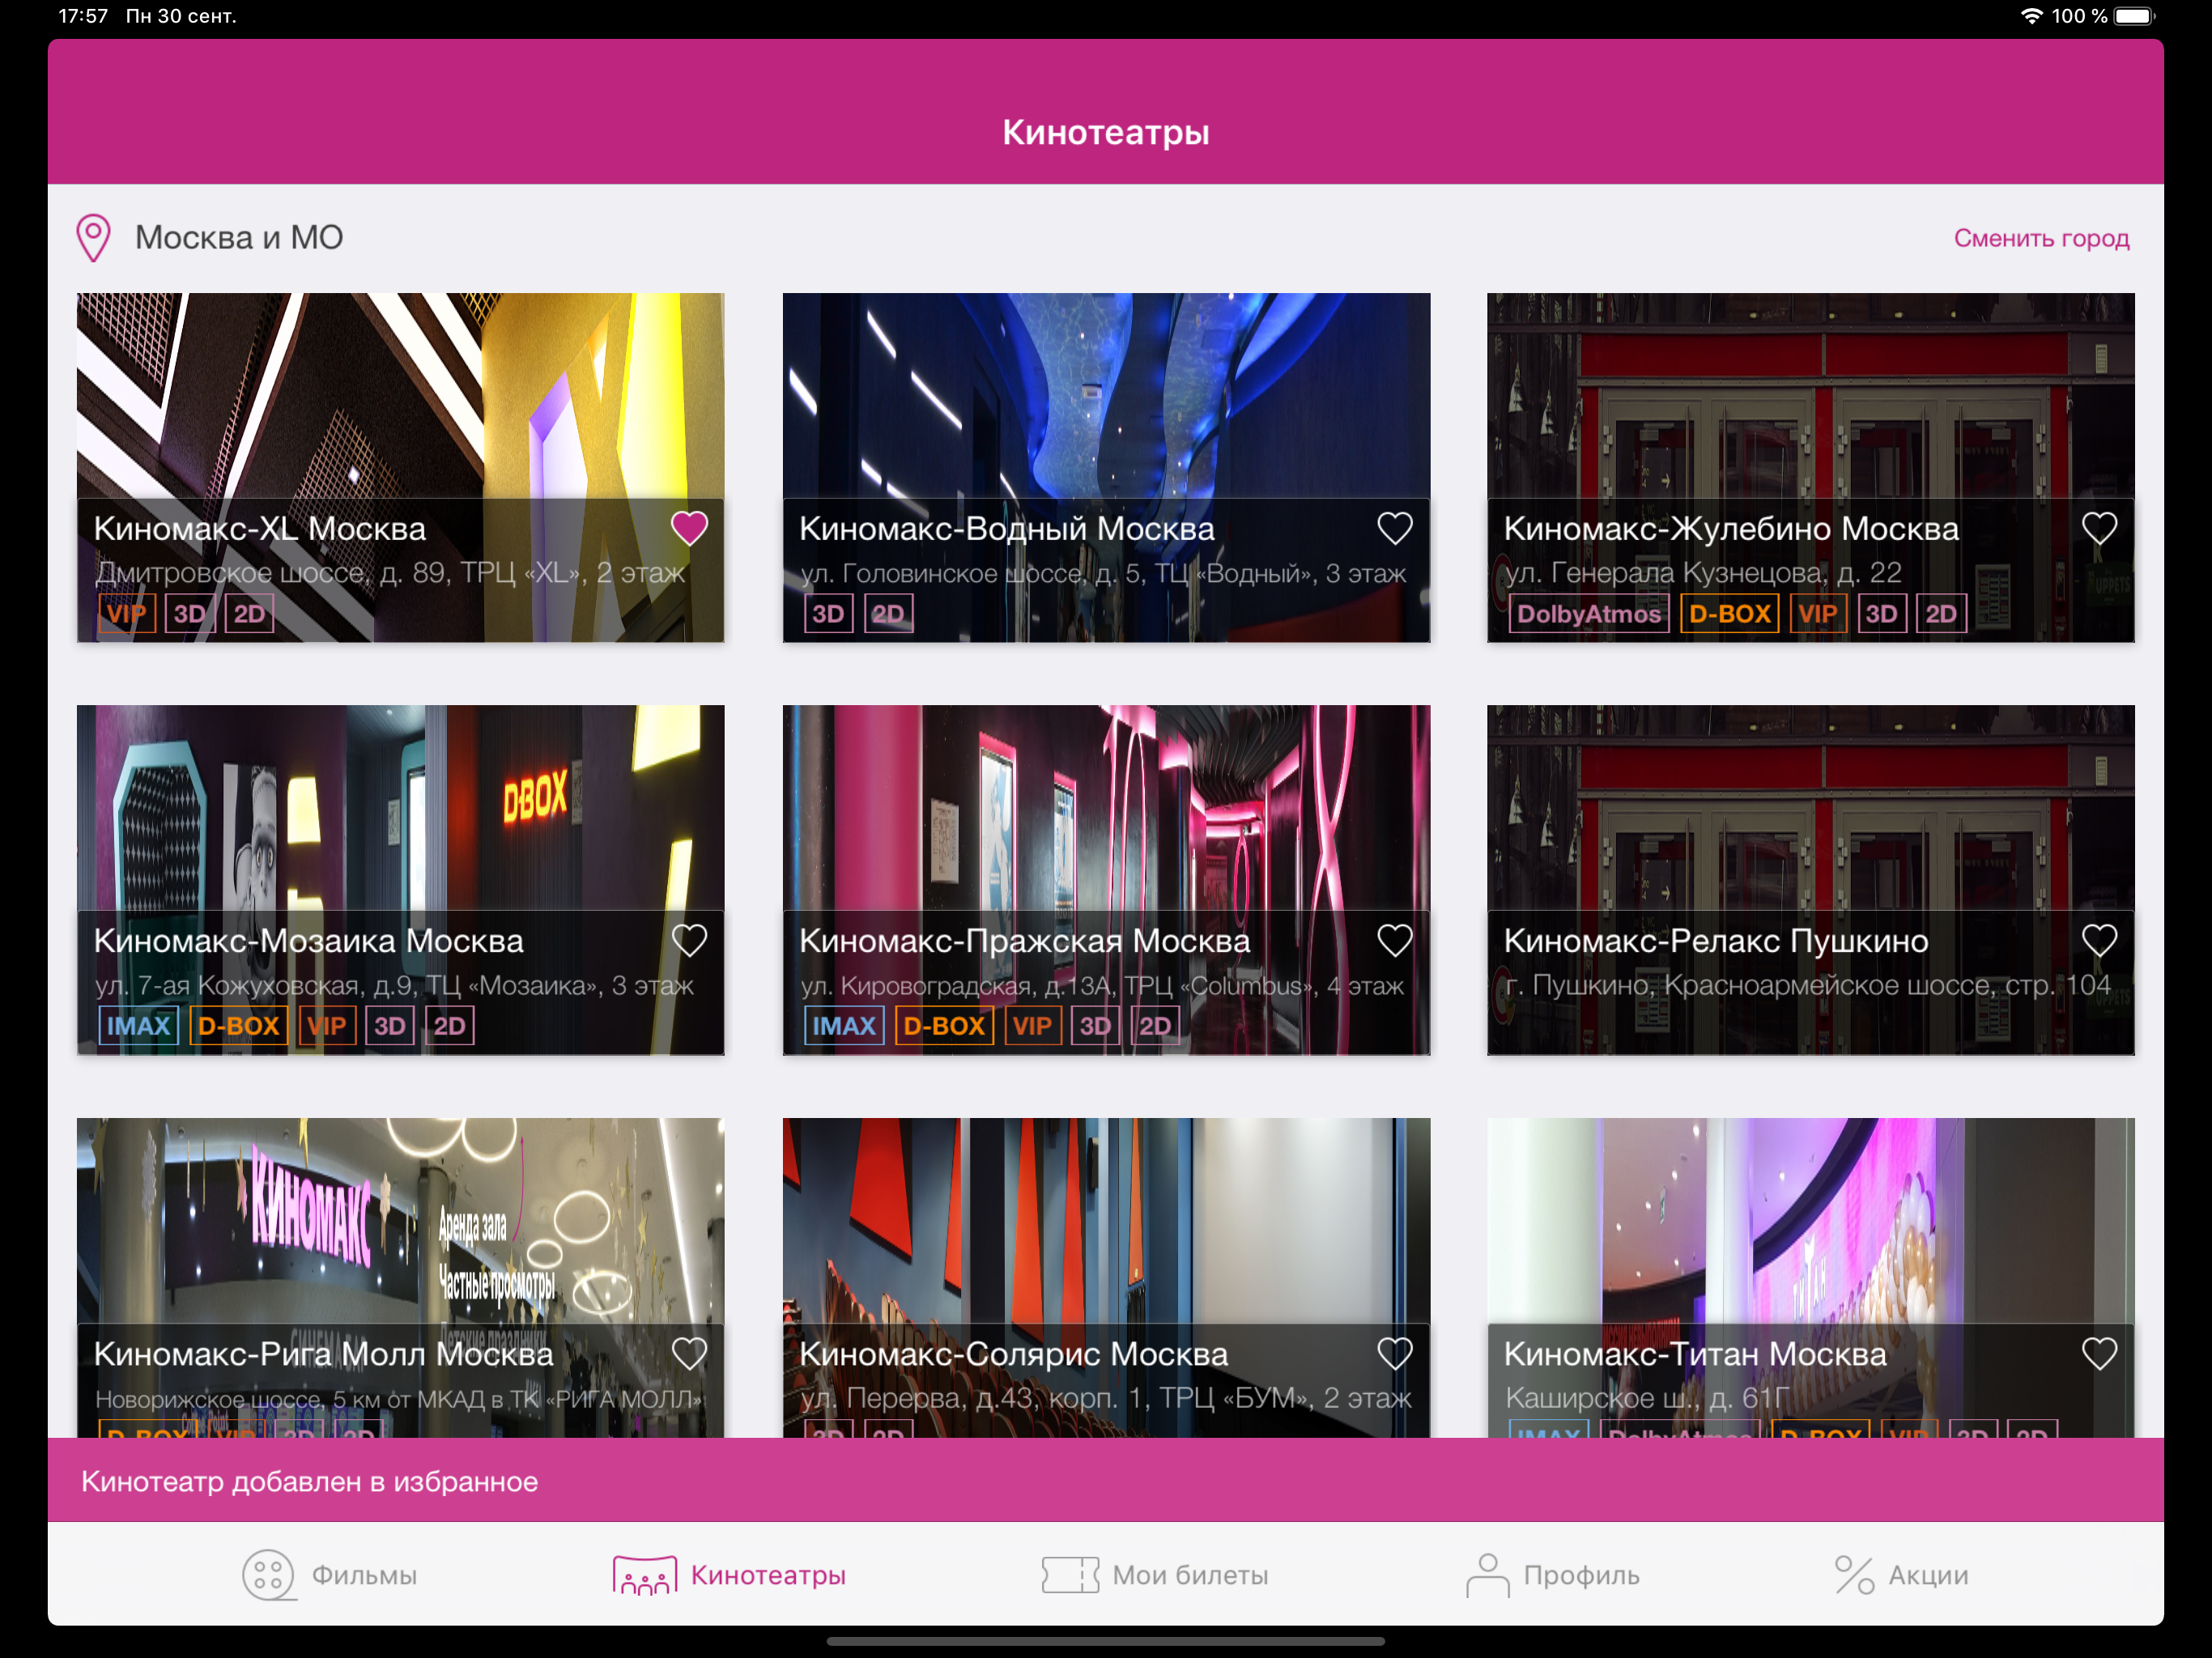Click 3D badge on Киномакс-Жулебино
This screenshot has width=2212, height=1658.
click(1881, 613)
